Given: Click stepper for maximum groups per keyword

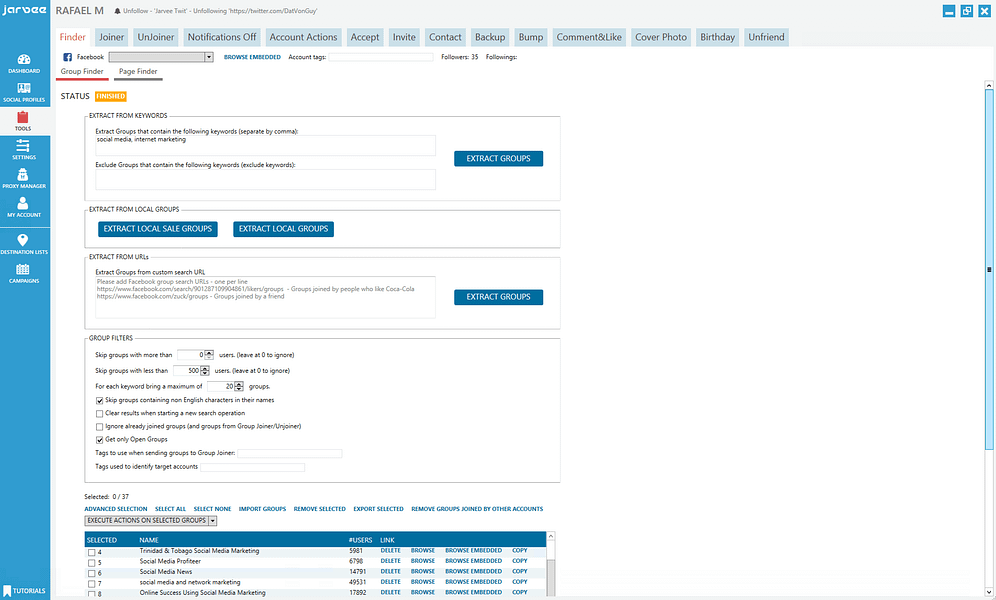Looking at the screenshot, I should (239, 386).
